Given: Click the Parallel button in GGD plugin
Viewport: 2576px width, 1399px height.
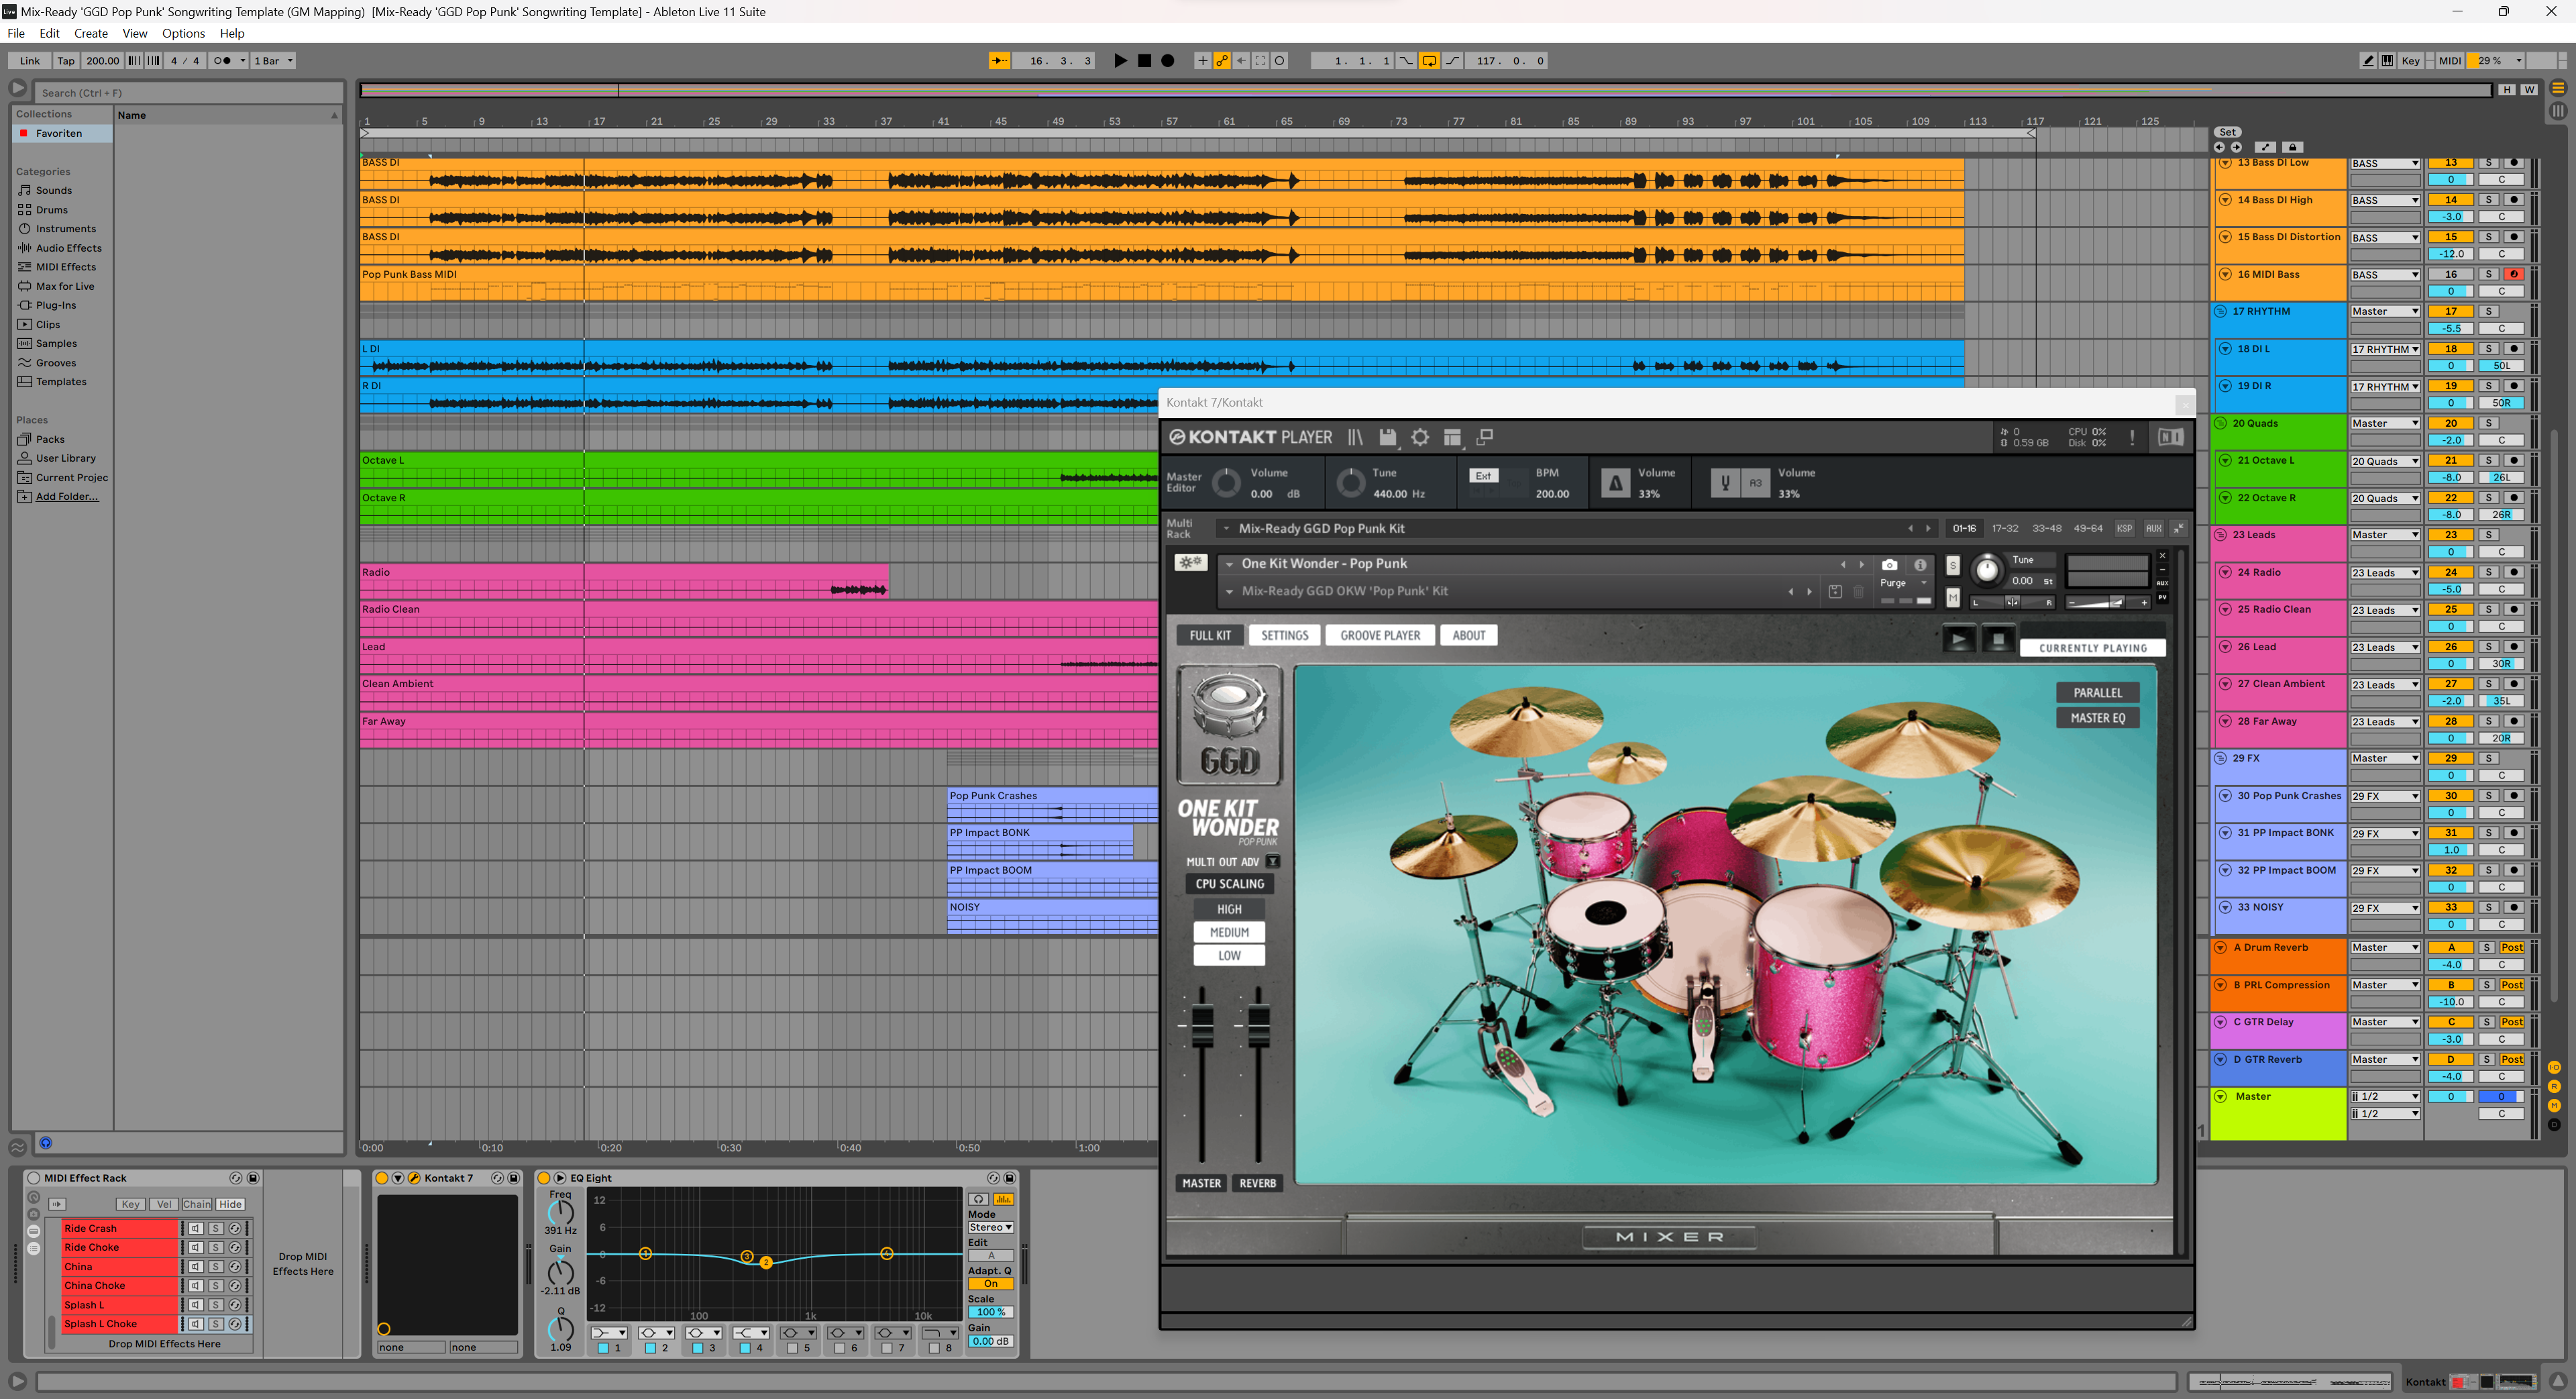Looking at the screenshot, I should point(2097,691).
